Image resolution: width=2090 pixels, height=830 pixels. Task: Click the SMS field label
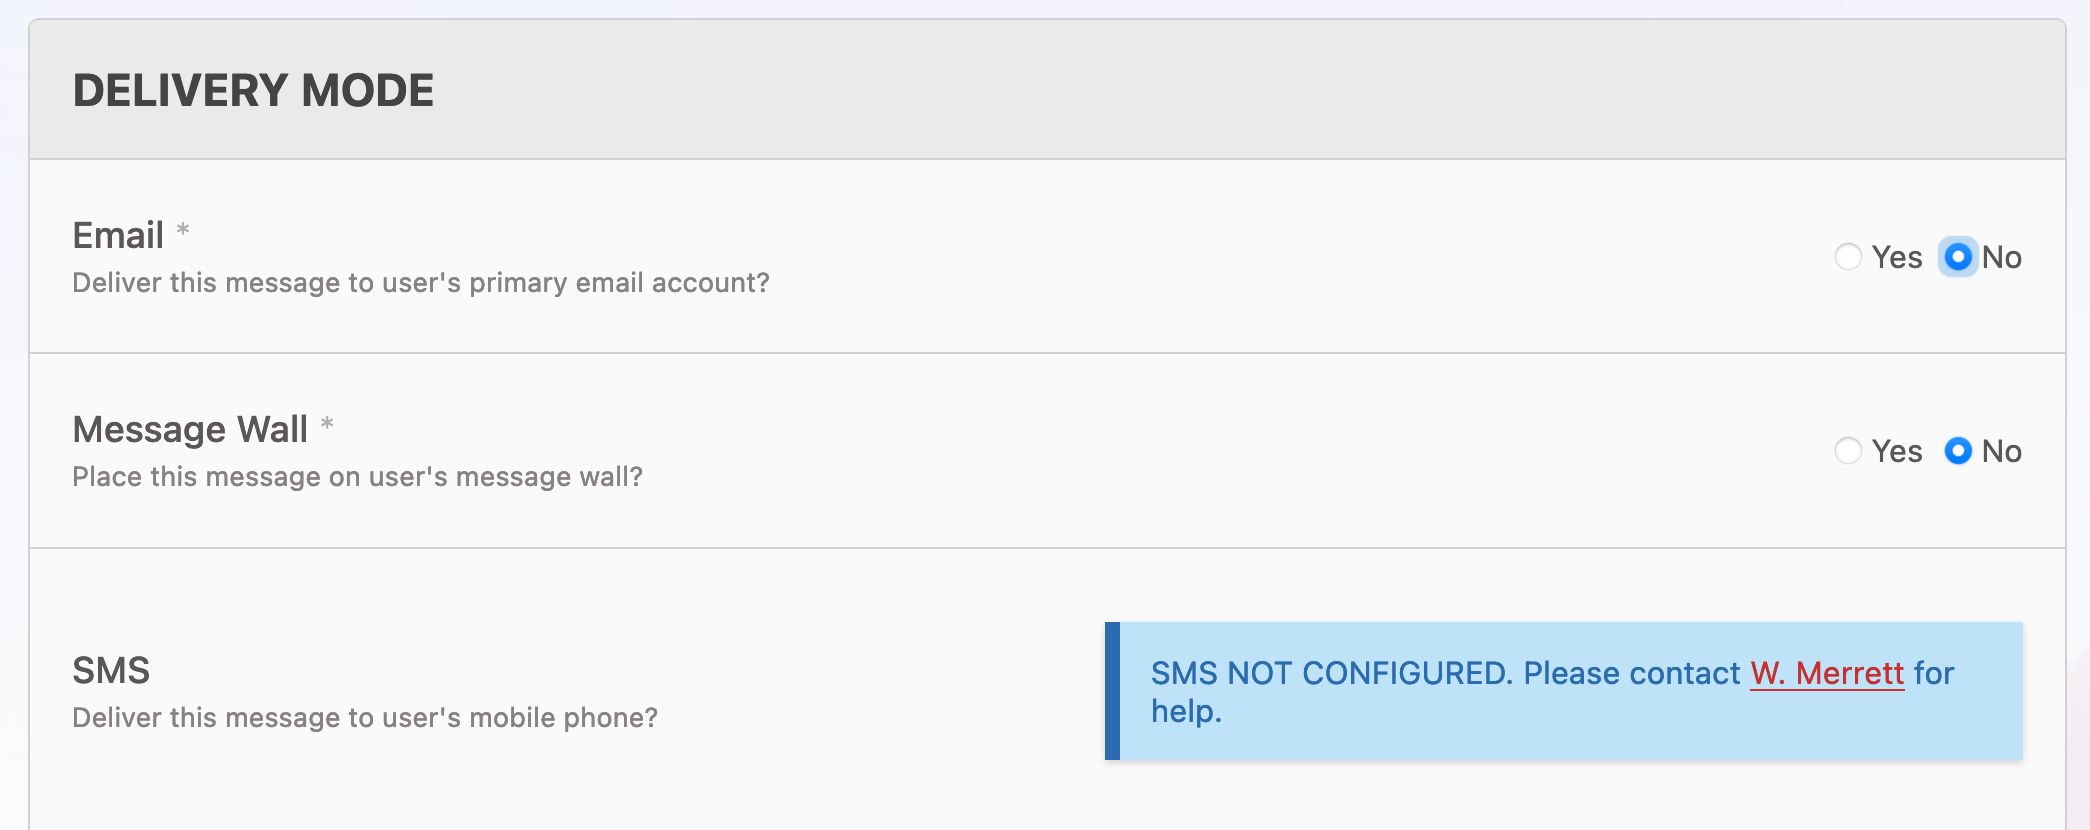(111, 670)
